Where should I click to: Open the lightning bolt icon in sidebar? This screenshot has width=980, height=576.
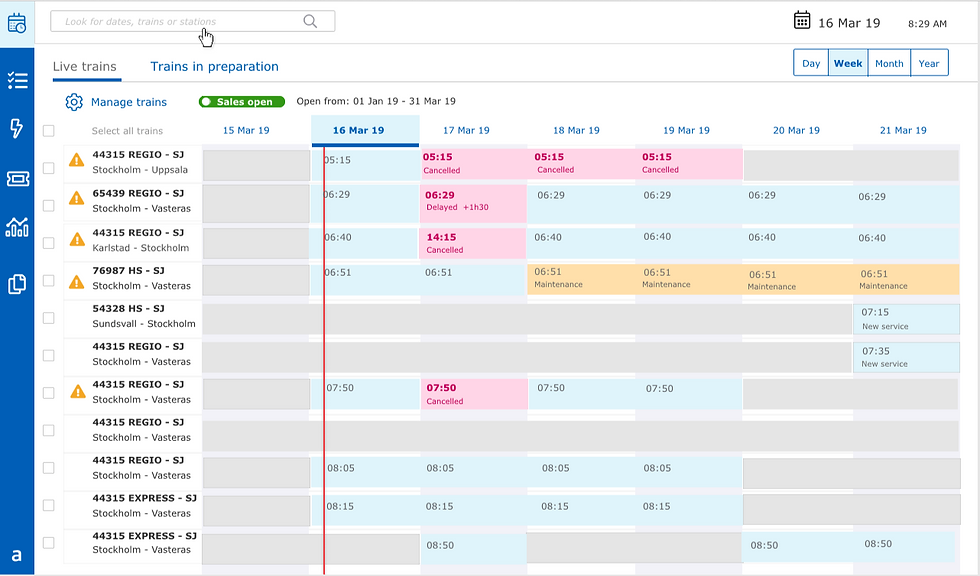[x=17, y=128]
